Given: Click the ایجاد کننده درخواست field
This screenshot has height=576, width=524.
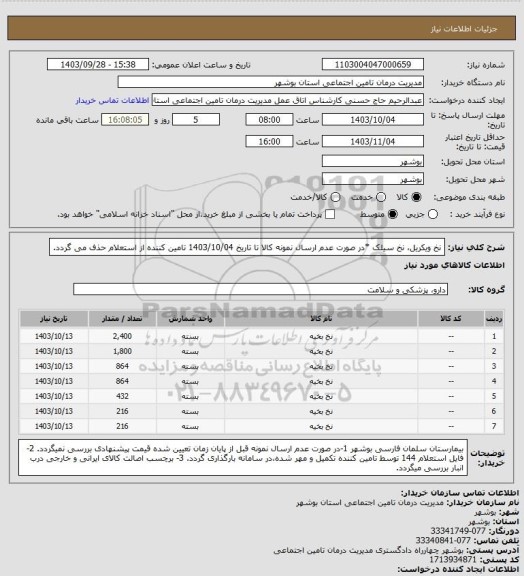Looking at the screenshot, I should click(x=288, y=100).
